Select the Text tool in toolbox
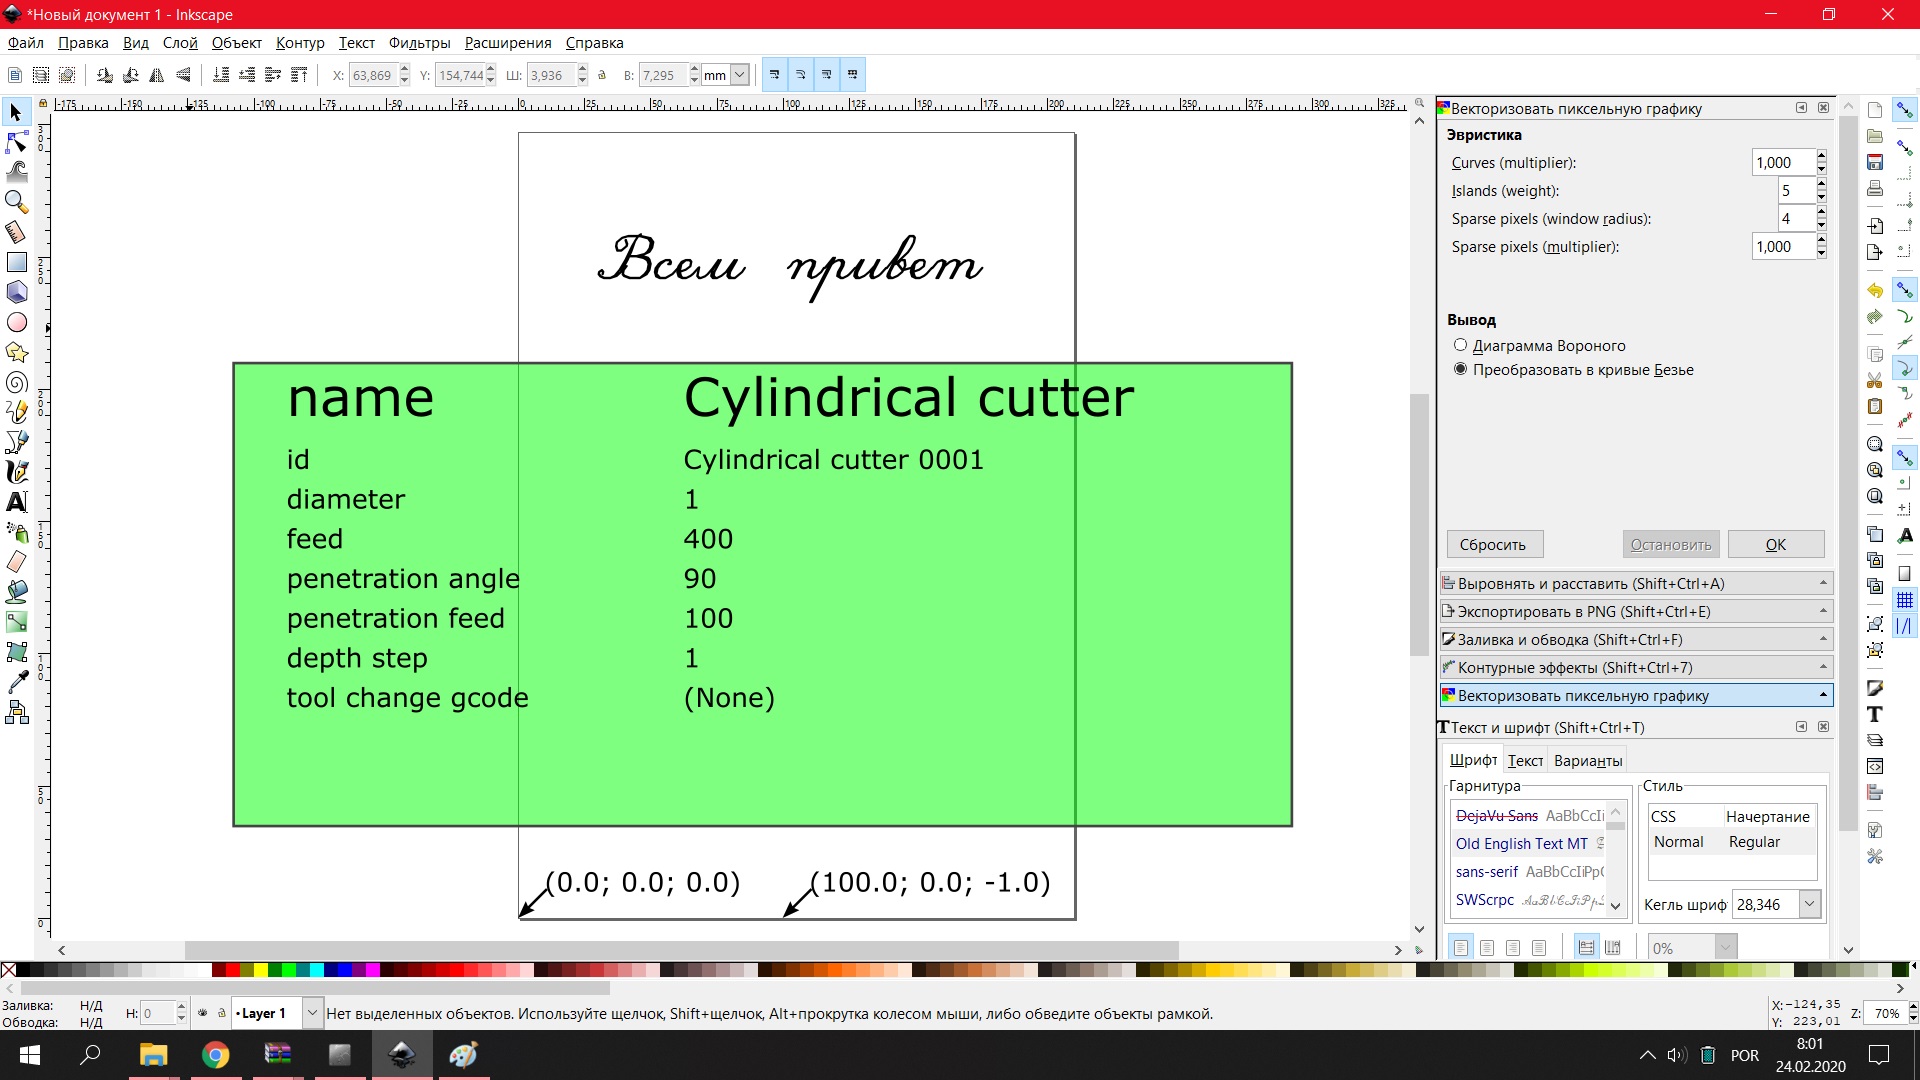 (x=17, y=502)
